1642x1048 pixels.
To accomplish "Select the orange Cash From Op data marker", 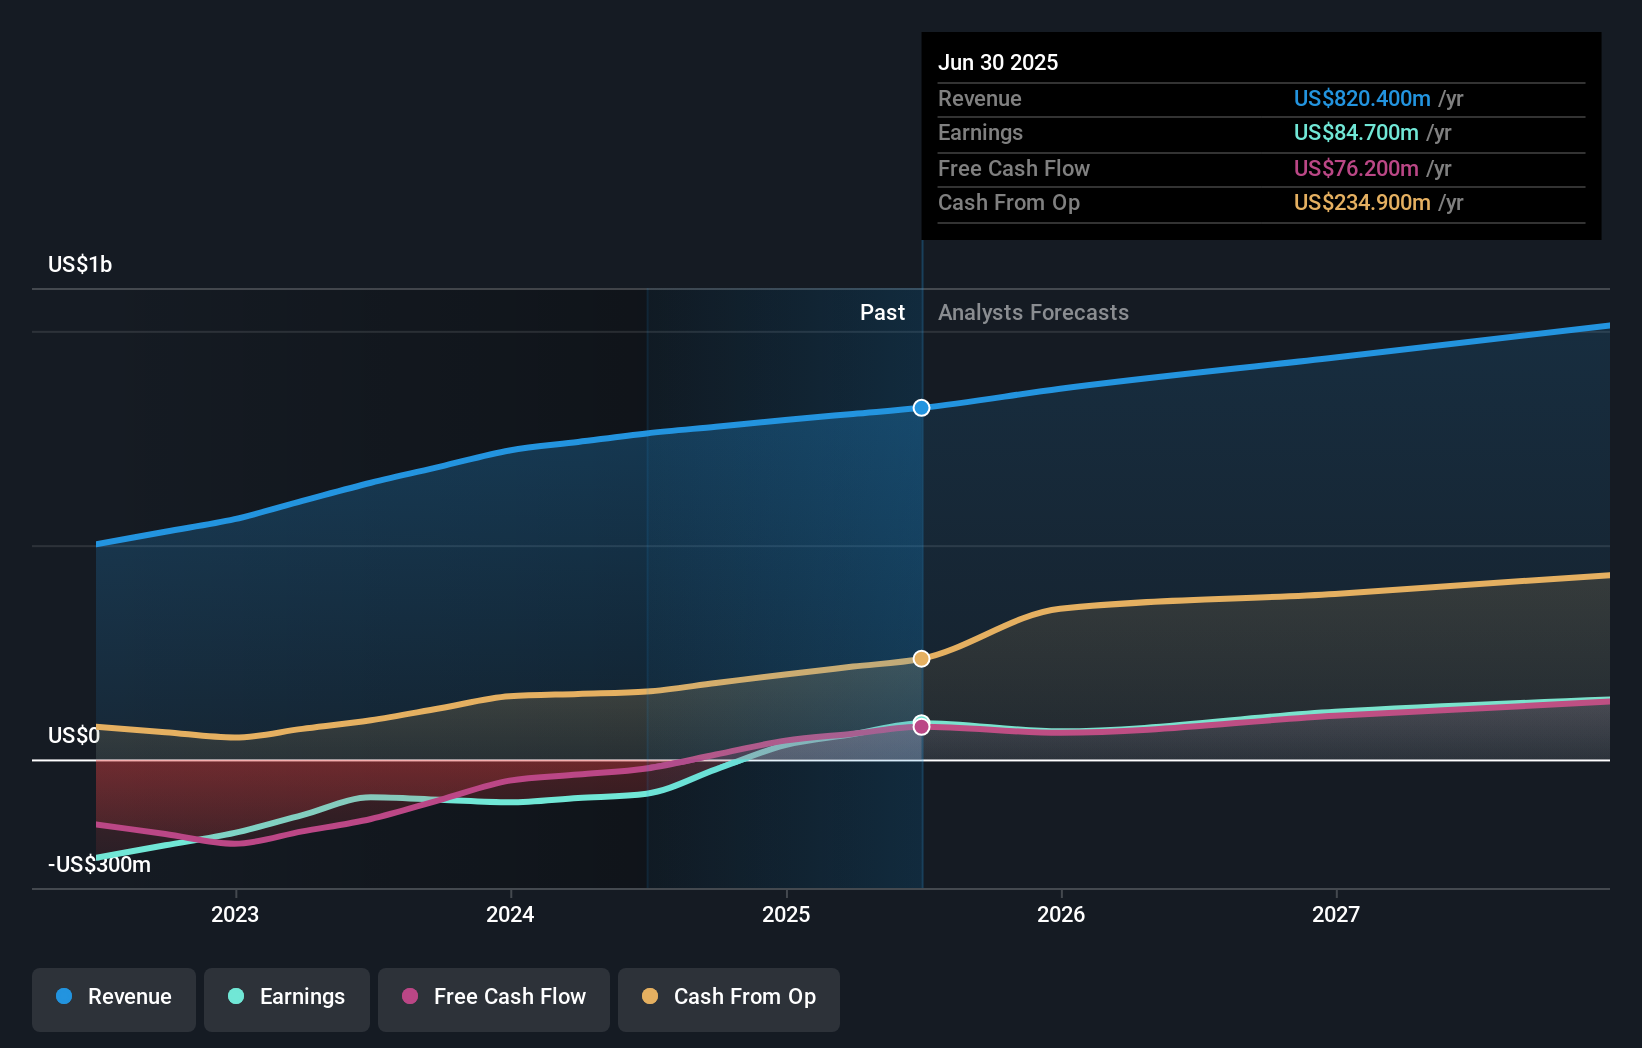I will coord(921,658).
